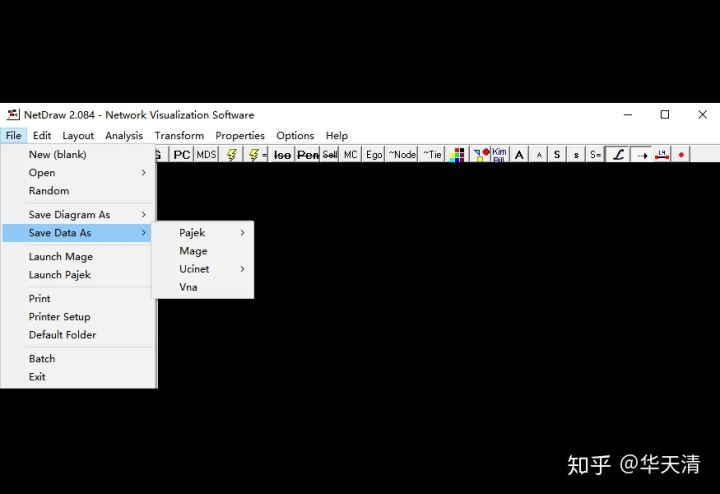Open the node color palette icon
The height and width of the screenshot is (494, 720).
(457, 155)
